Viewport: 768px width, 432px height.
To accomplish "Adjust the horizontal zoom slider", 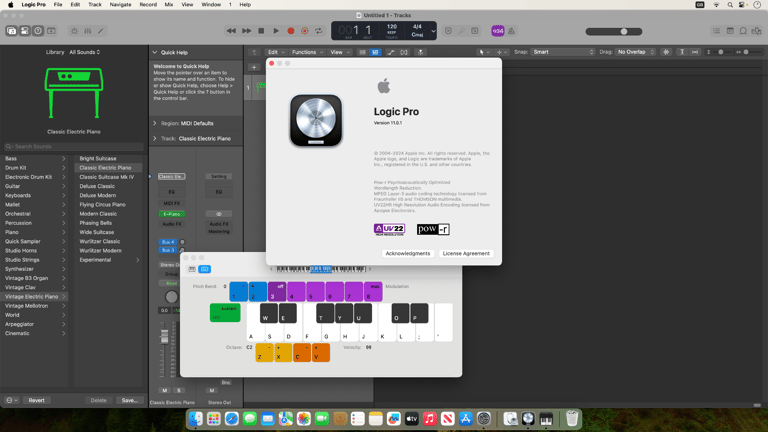I will [x=749, y=52].
